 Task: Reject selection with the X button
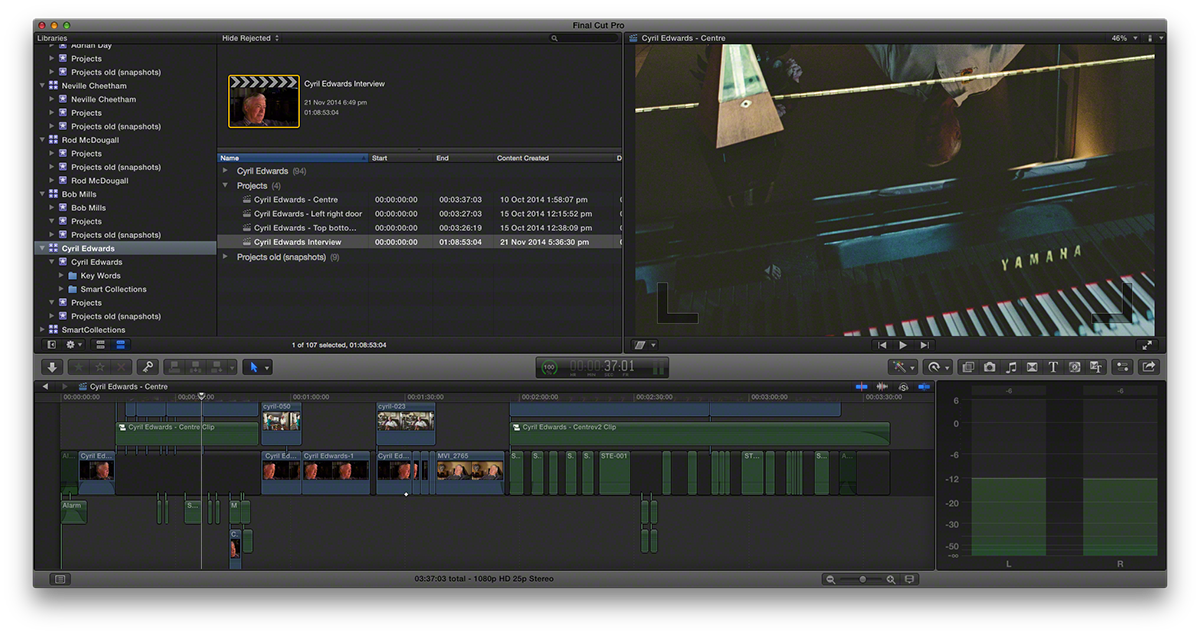click(119, 367)
